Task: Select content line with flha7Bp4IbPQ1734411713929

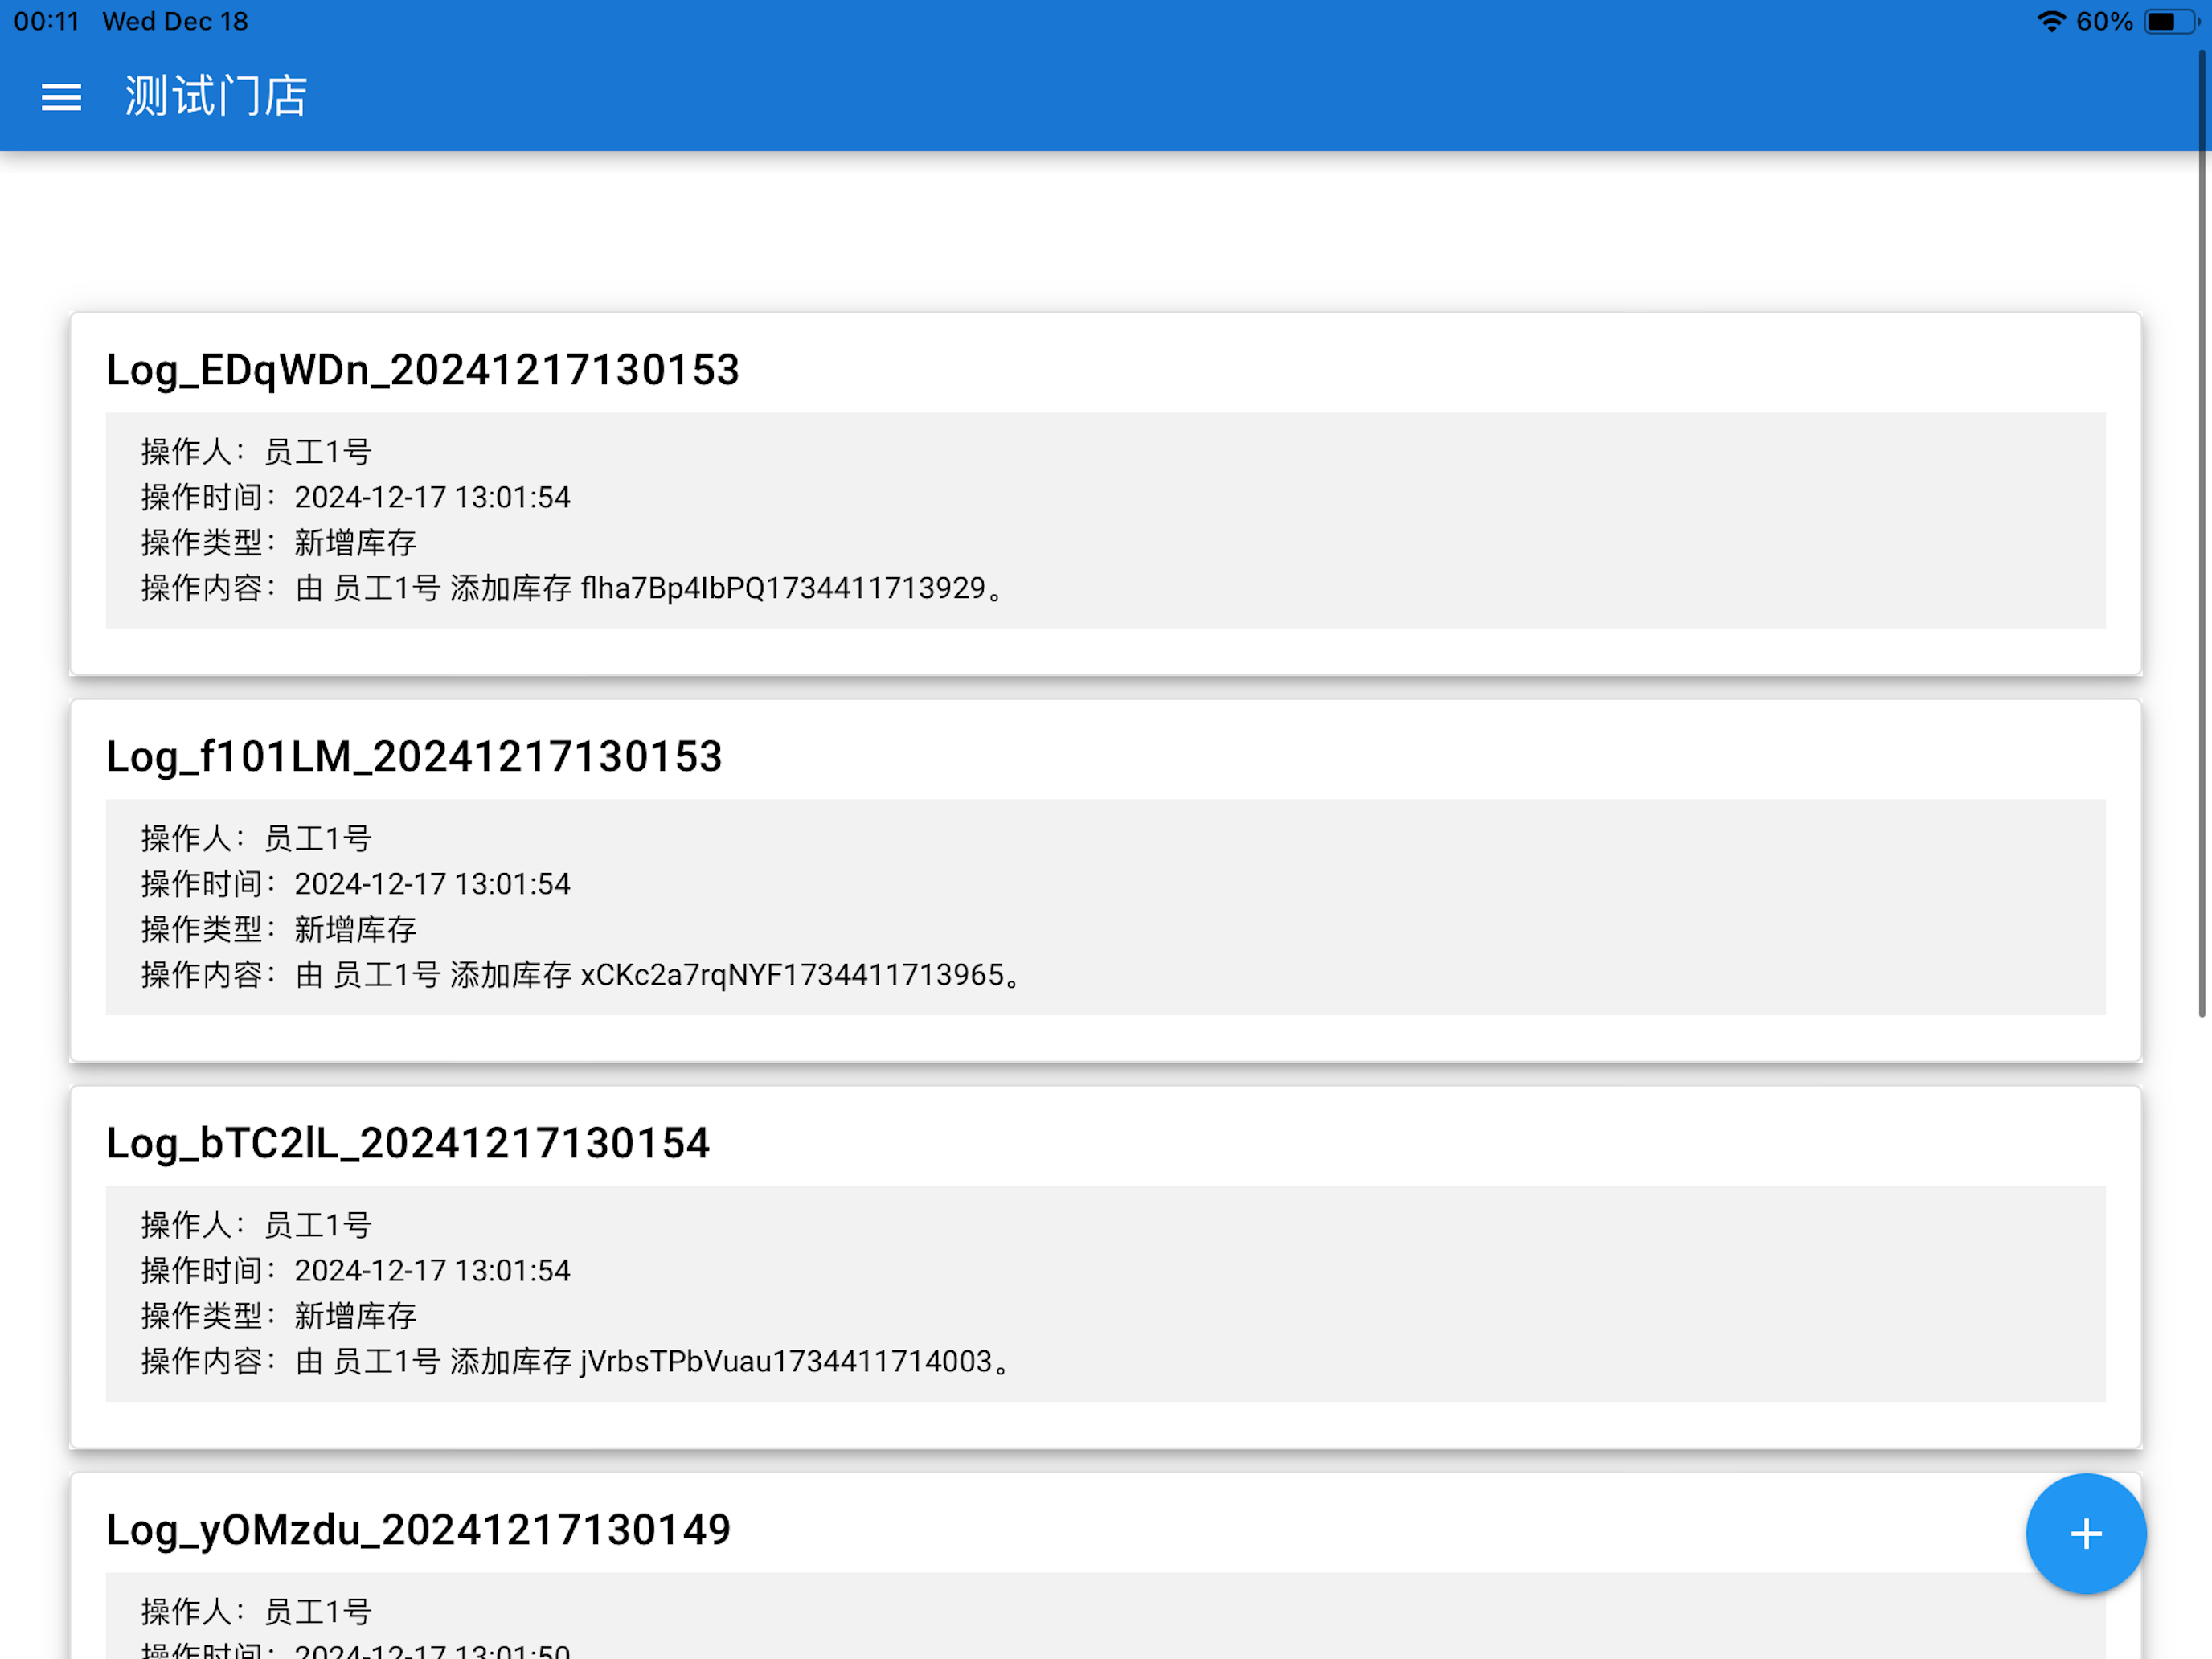Action: click(572, 588)
